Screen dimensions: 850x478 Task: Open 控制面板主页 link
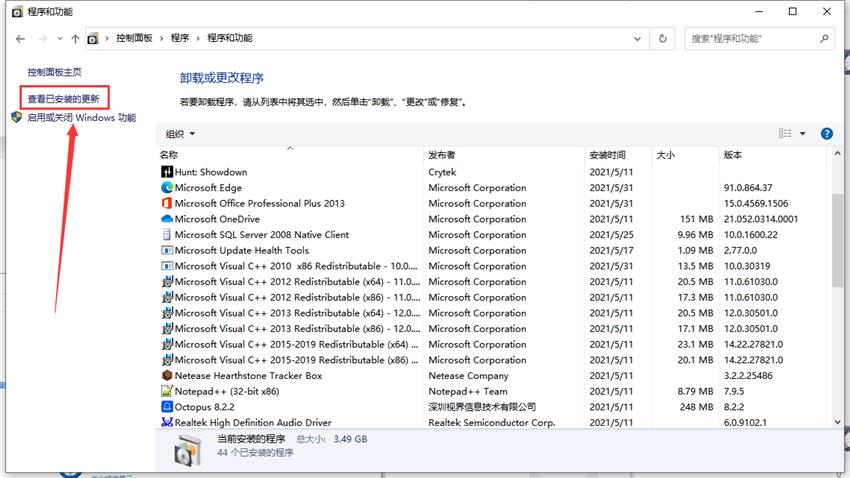(55, 72)
